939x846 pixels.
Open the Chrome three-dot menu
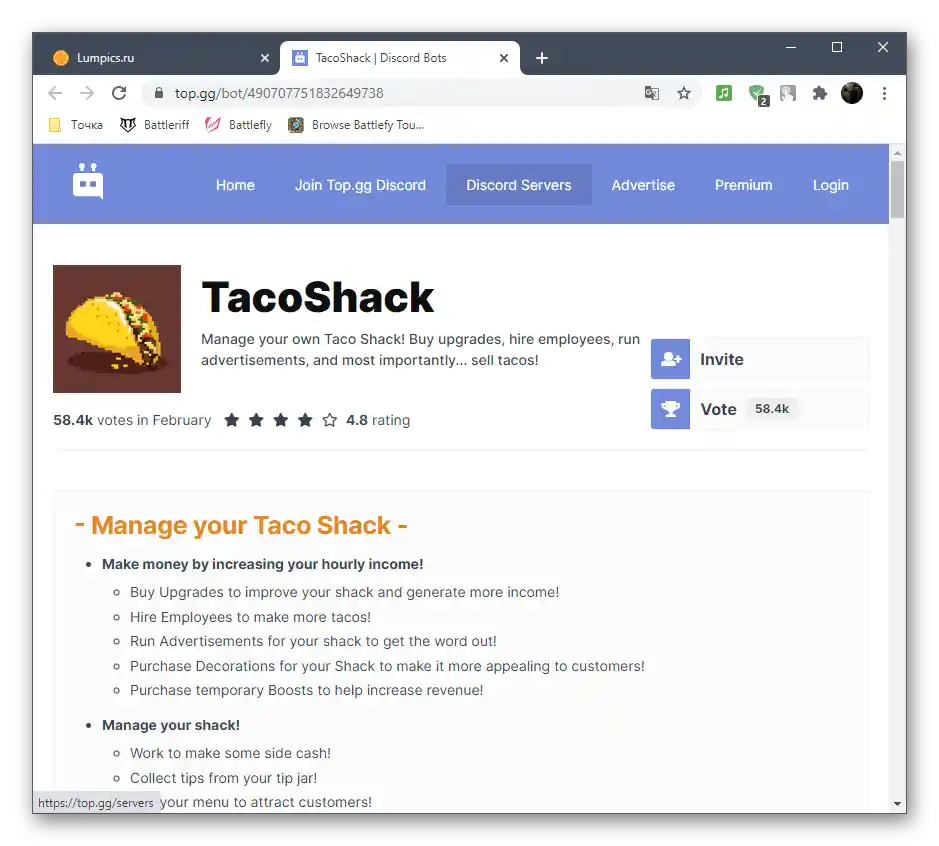(x=884, y=93)
